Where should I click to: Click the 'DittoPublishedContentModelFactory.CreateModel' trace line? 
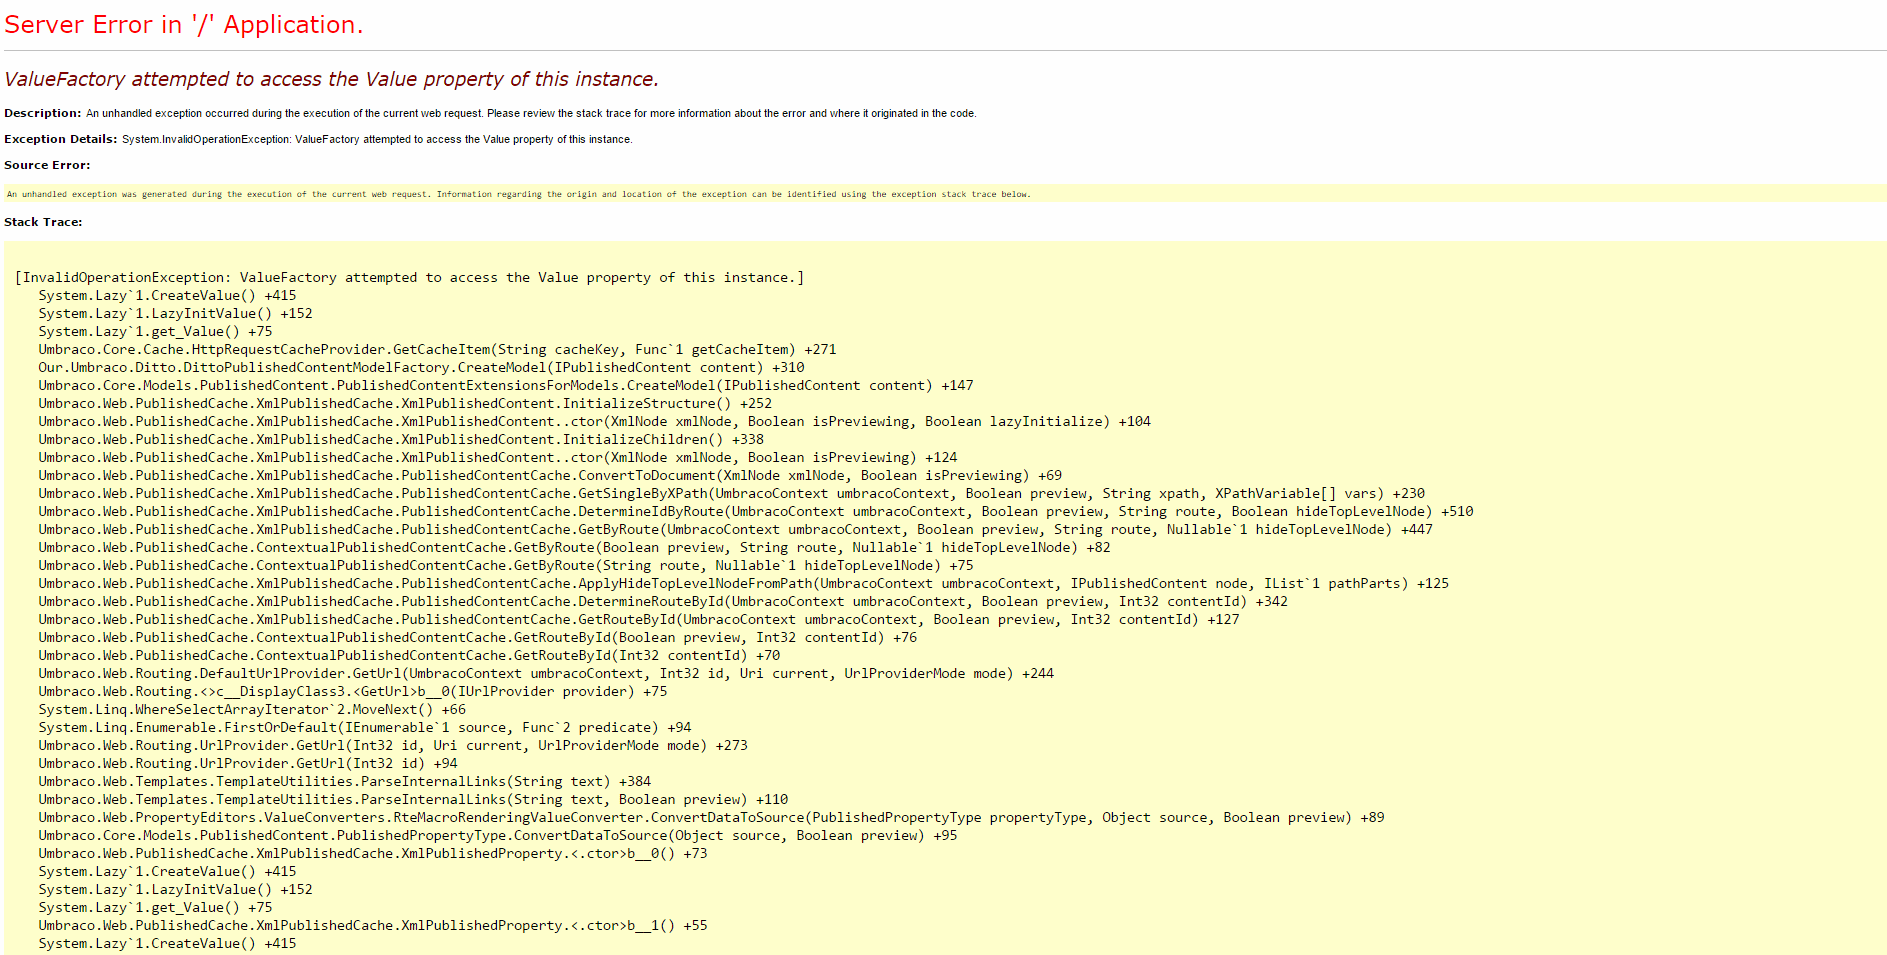[x=421, y=368]
